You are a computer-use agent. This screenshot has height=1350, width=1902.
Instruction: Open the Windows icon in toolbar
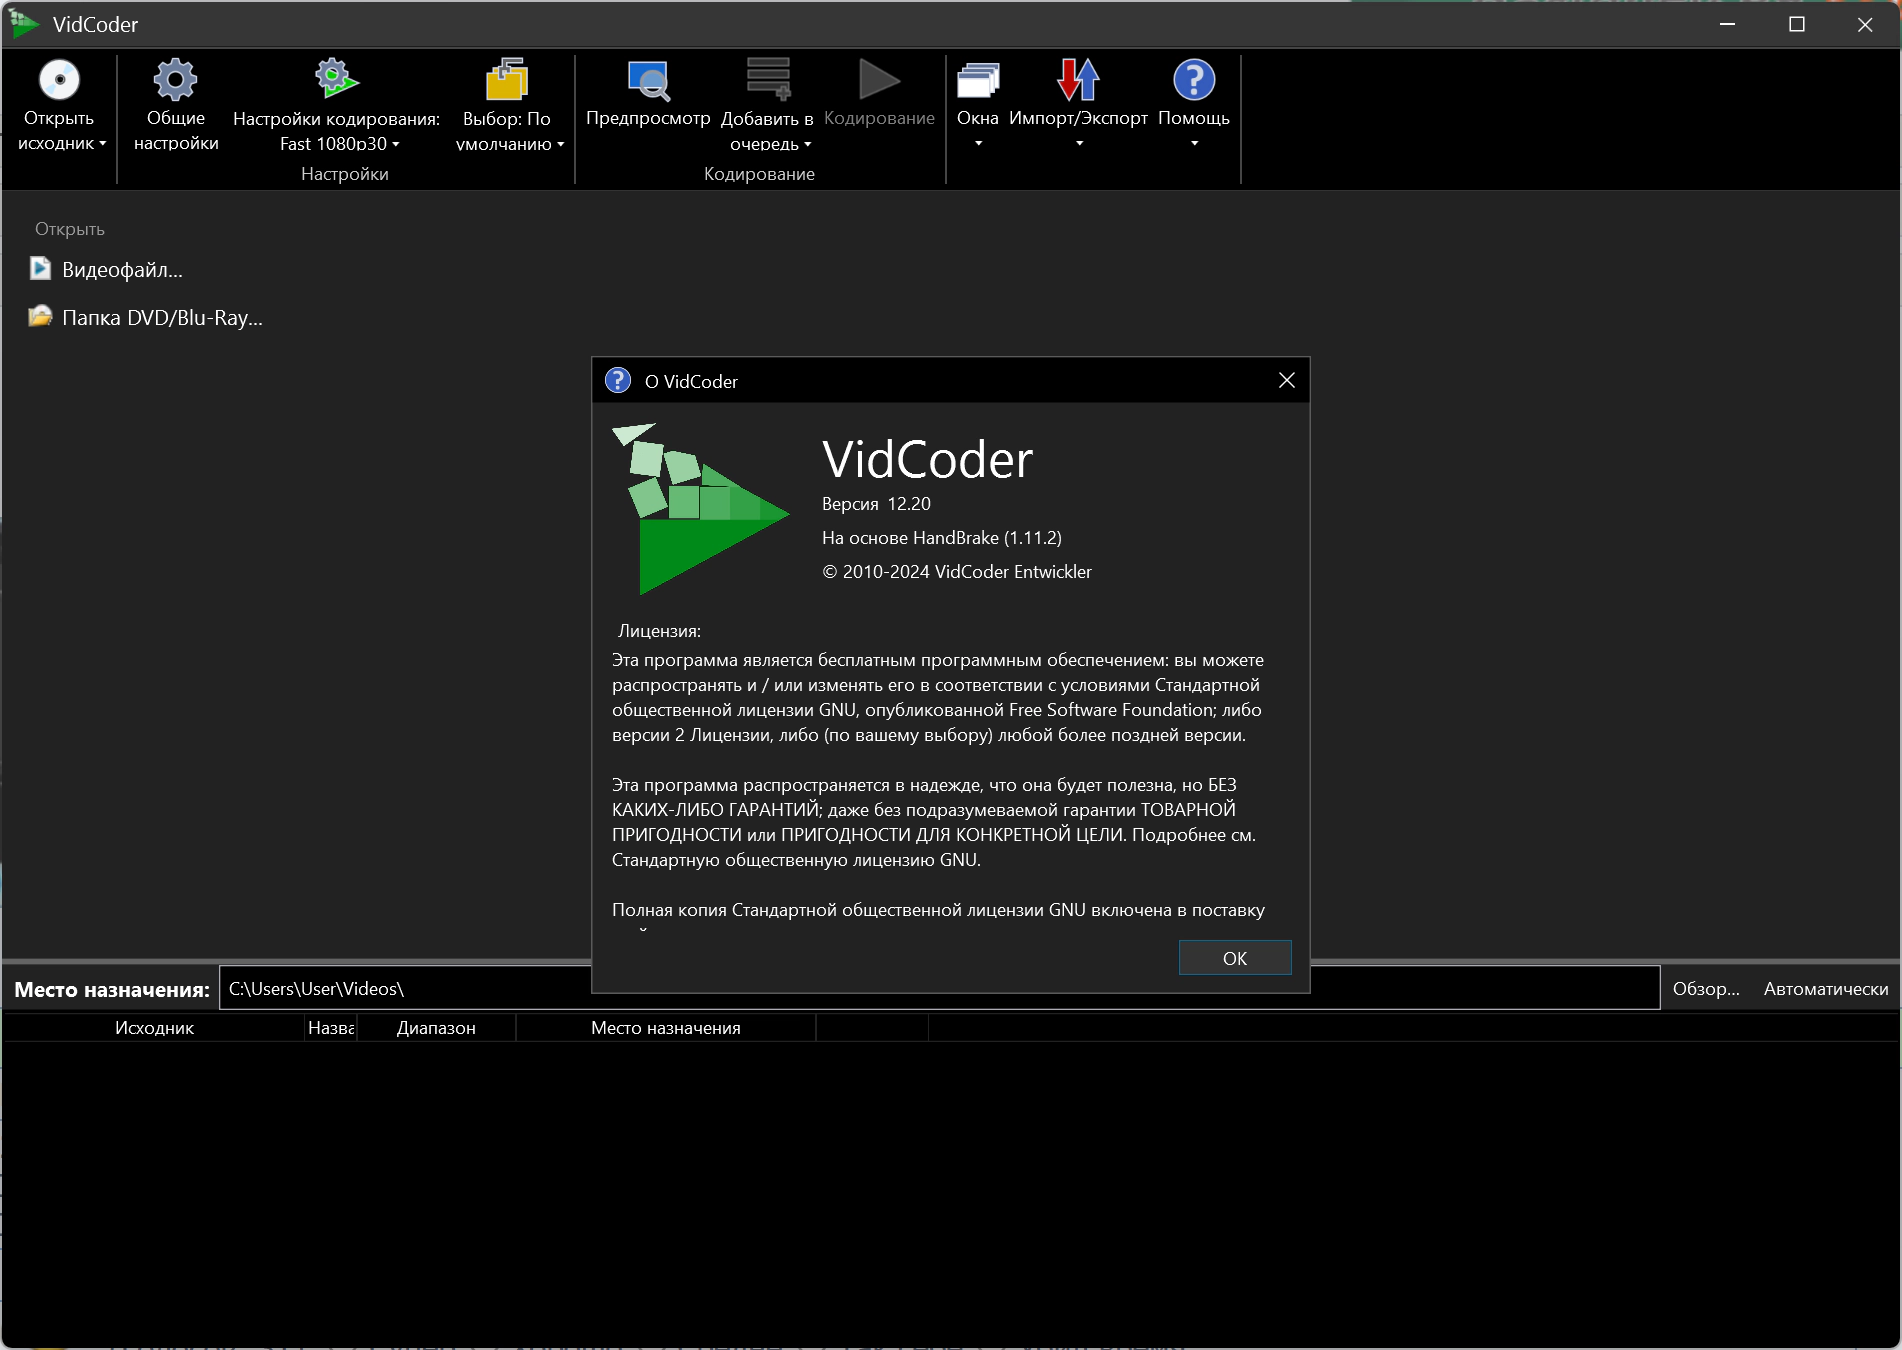[x=978, y=80]
